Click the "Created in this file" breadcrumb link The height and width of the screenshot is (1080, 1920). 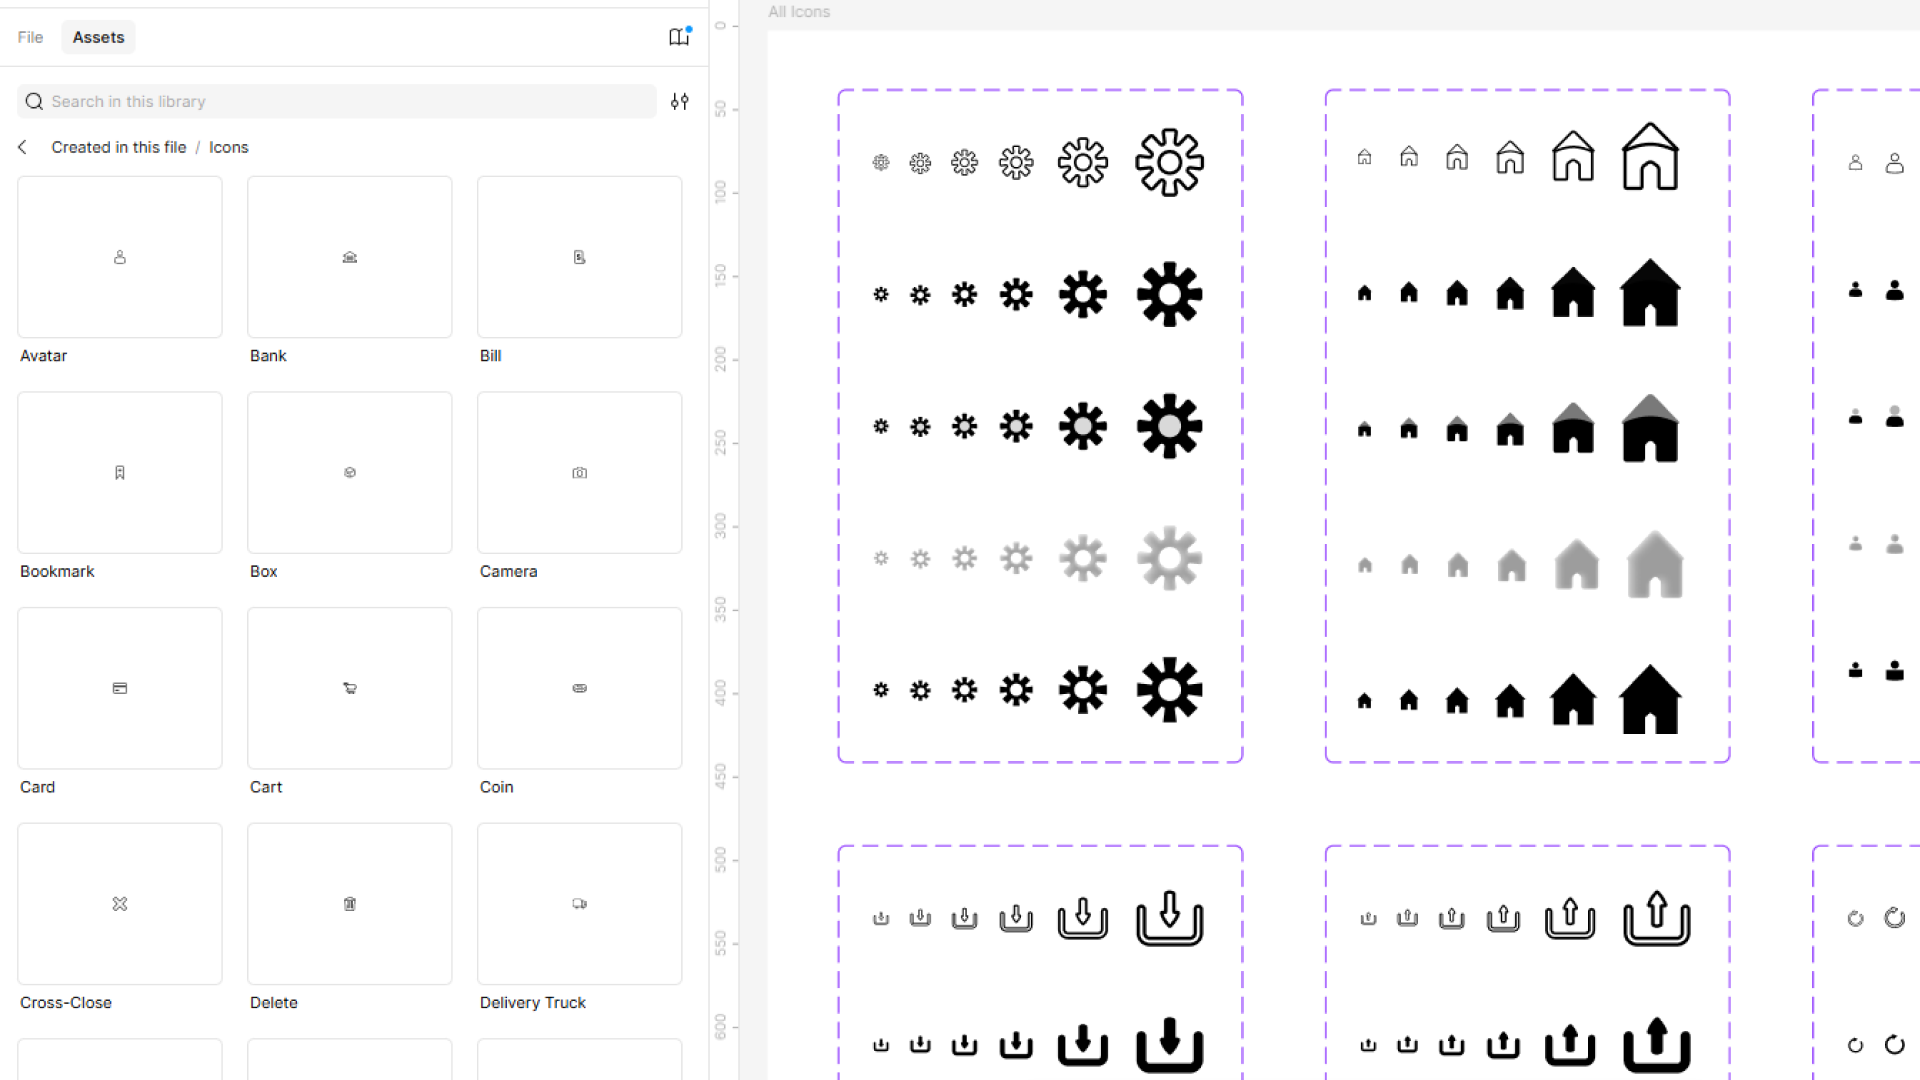[x=119, y=147]
